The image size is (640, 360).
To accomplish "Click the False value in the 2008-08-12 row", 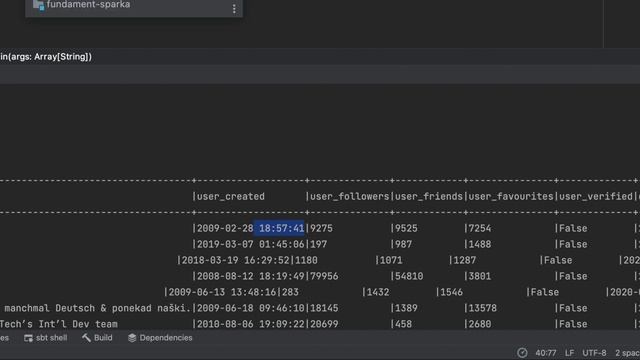I will 573,276.
